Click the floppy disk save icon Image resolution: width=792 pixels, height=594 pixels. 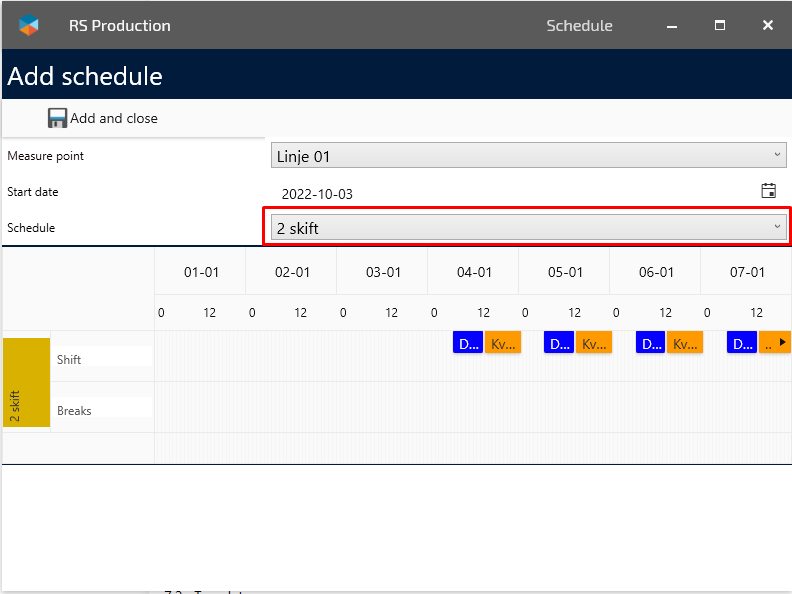57,118
